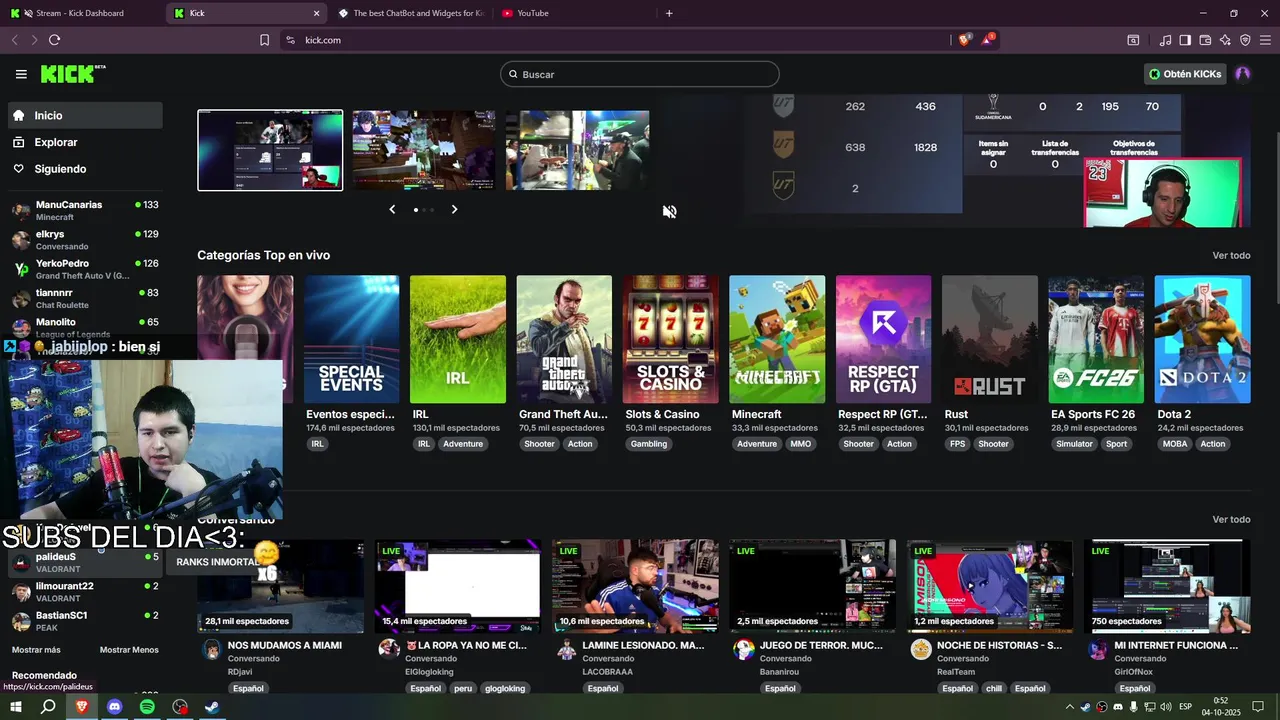Open the Brave Shields icon

pyautogui.click(x=964, y=40)
